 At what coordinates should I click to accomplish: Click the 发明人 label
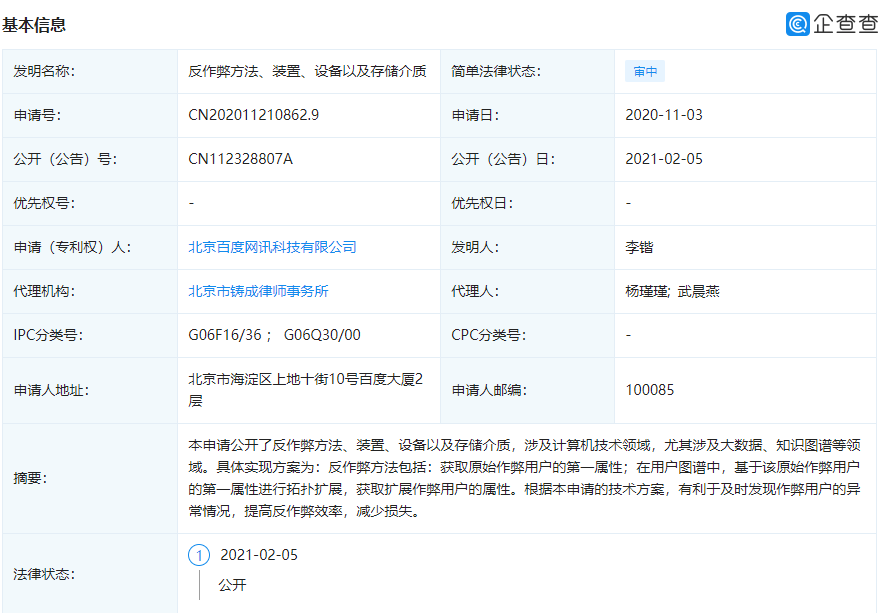(x=475, y=248)
